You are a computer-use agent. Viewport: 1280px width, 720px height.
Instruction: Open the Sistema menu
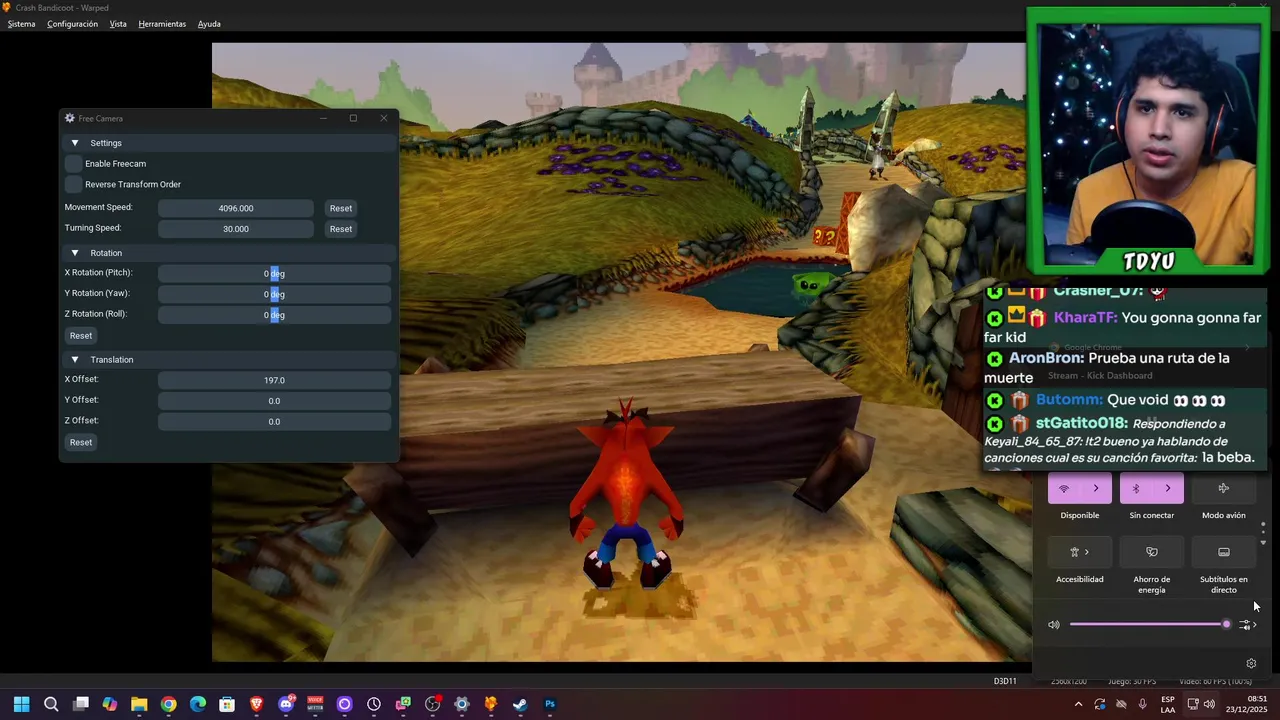(21, 24)
